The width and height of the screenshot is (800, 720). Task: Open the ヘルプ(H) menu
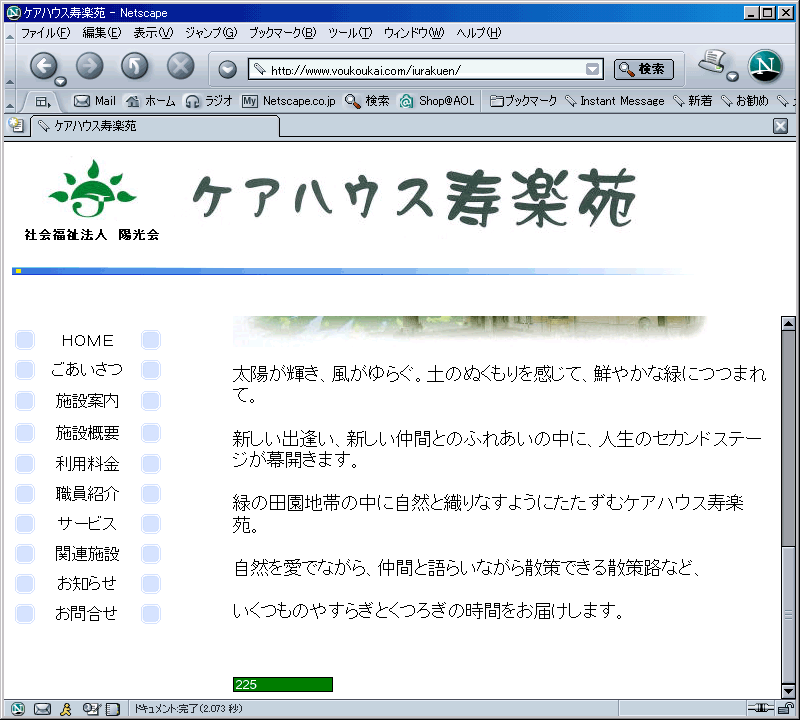tap(479, 33)
